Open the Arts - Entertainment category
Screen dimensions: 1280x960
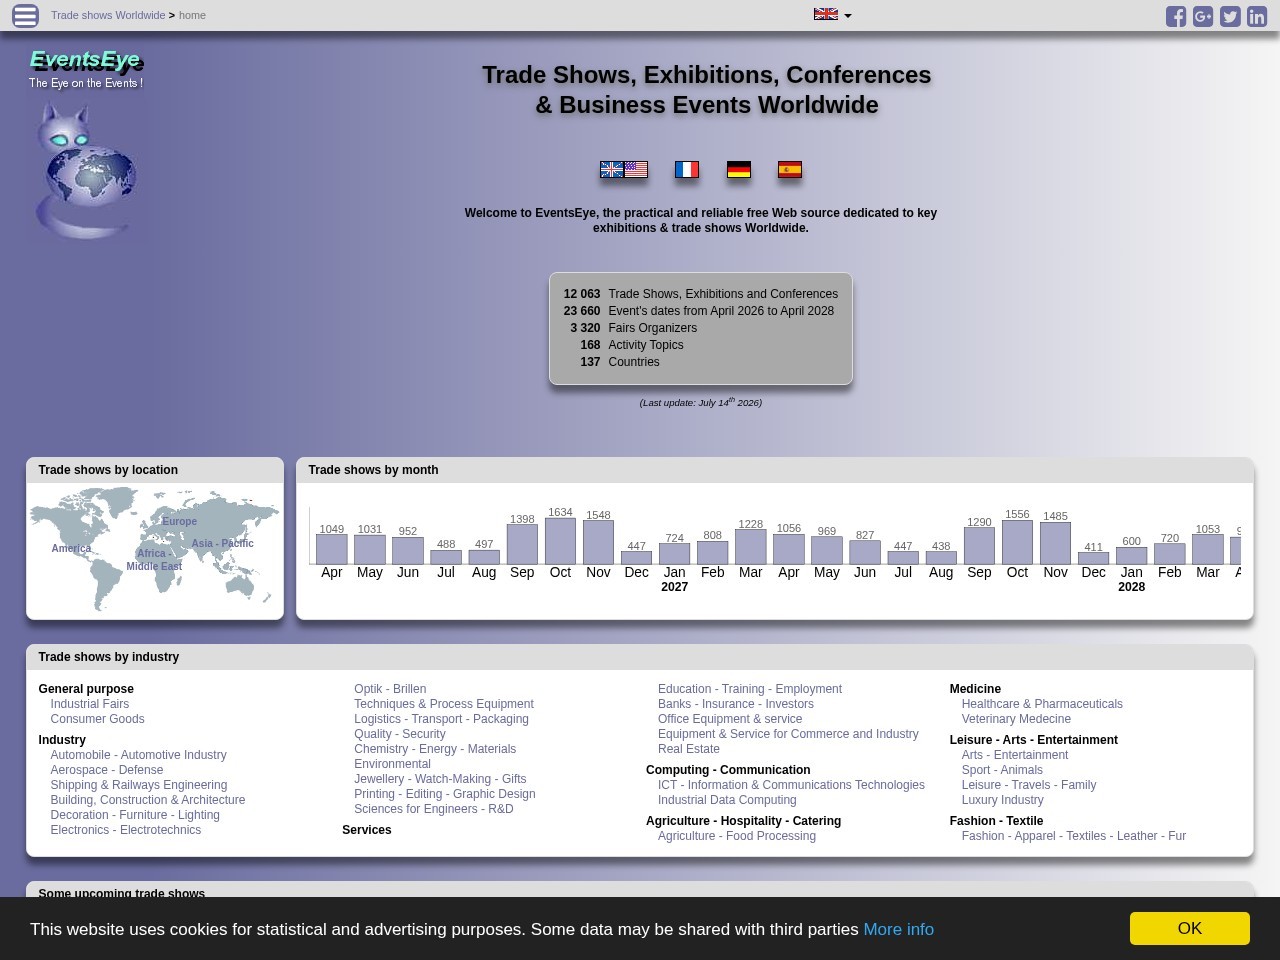(x=1015, y=755)
